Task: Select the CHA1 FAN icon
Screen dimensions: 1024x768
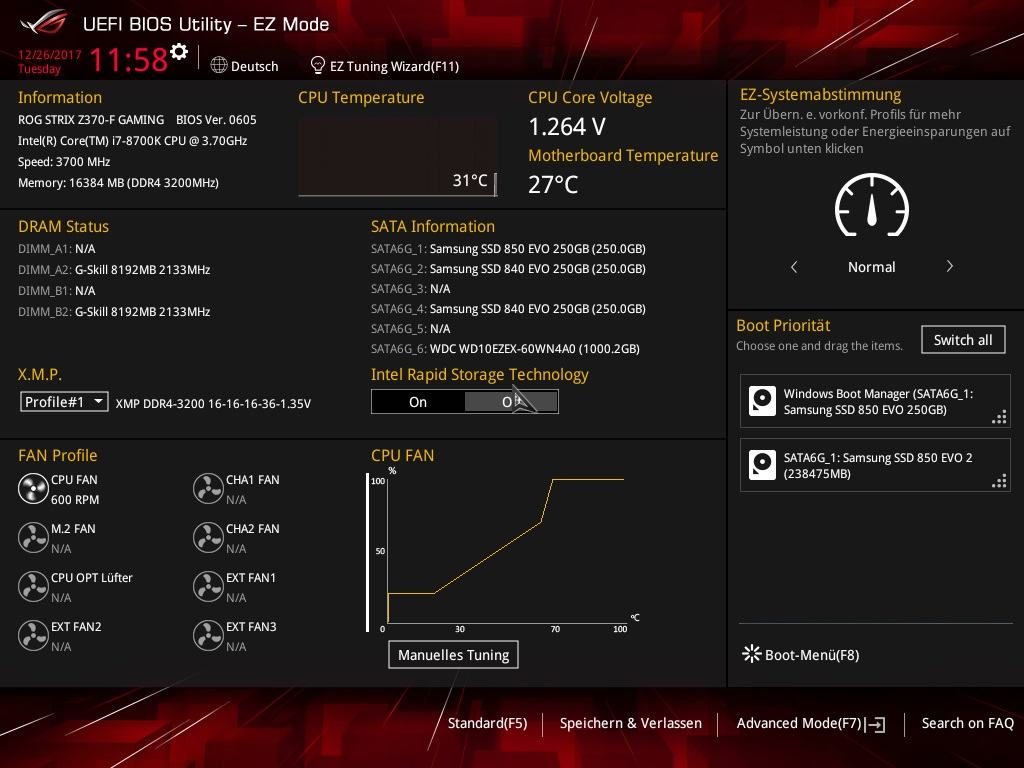Action: pyautogui.click(x=208, y=489)
